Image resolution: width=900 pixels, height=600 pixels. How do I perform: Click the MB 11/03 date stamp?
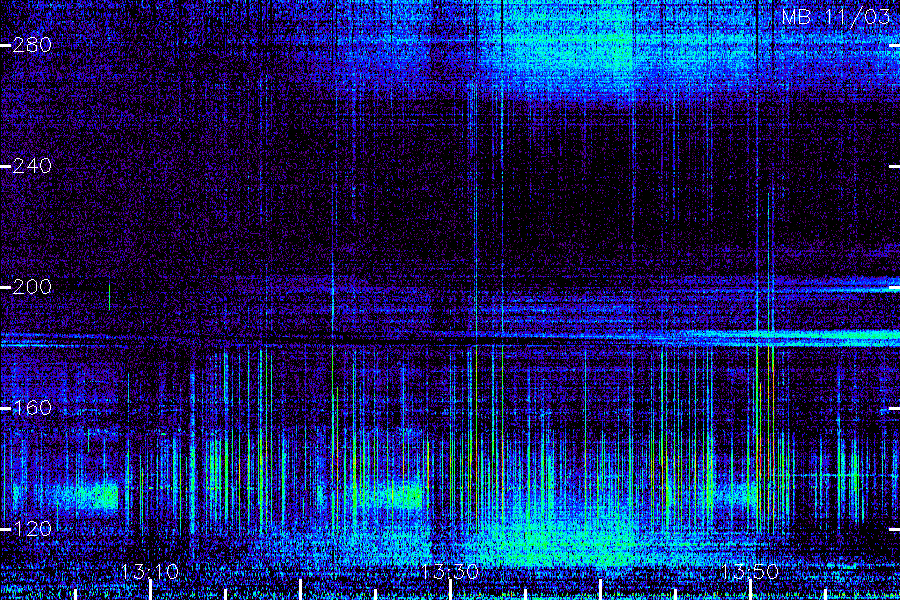coord(835,17)
